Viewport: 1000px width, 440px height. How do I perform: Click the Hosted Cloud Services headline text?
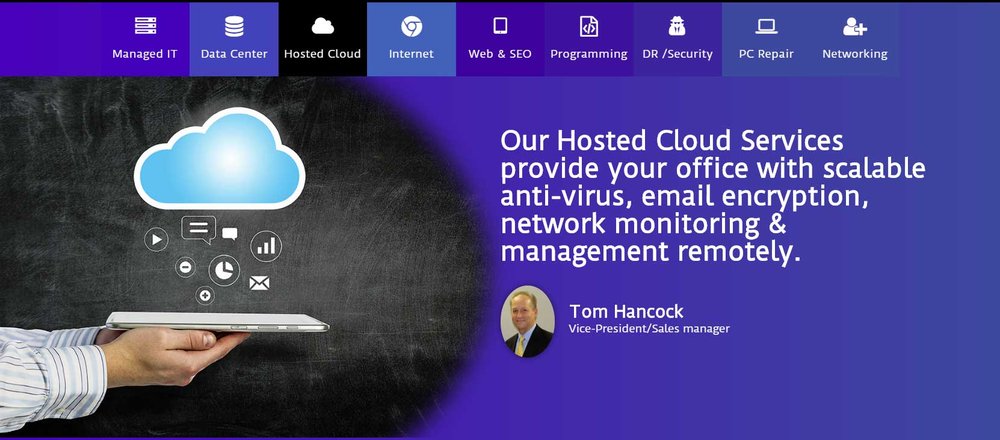point(712,195)
